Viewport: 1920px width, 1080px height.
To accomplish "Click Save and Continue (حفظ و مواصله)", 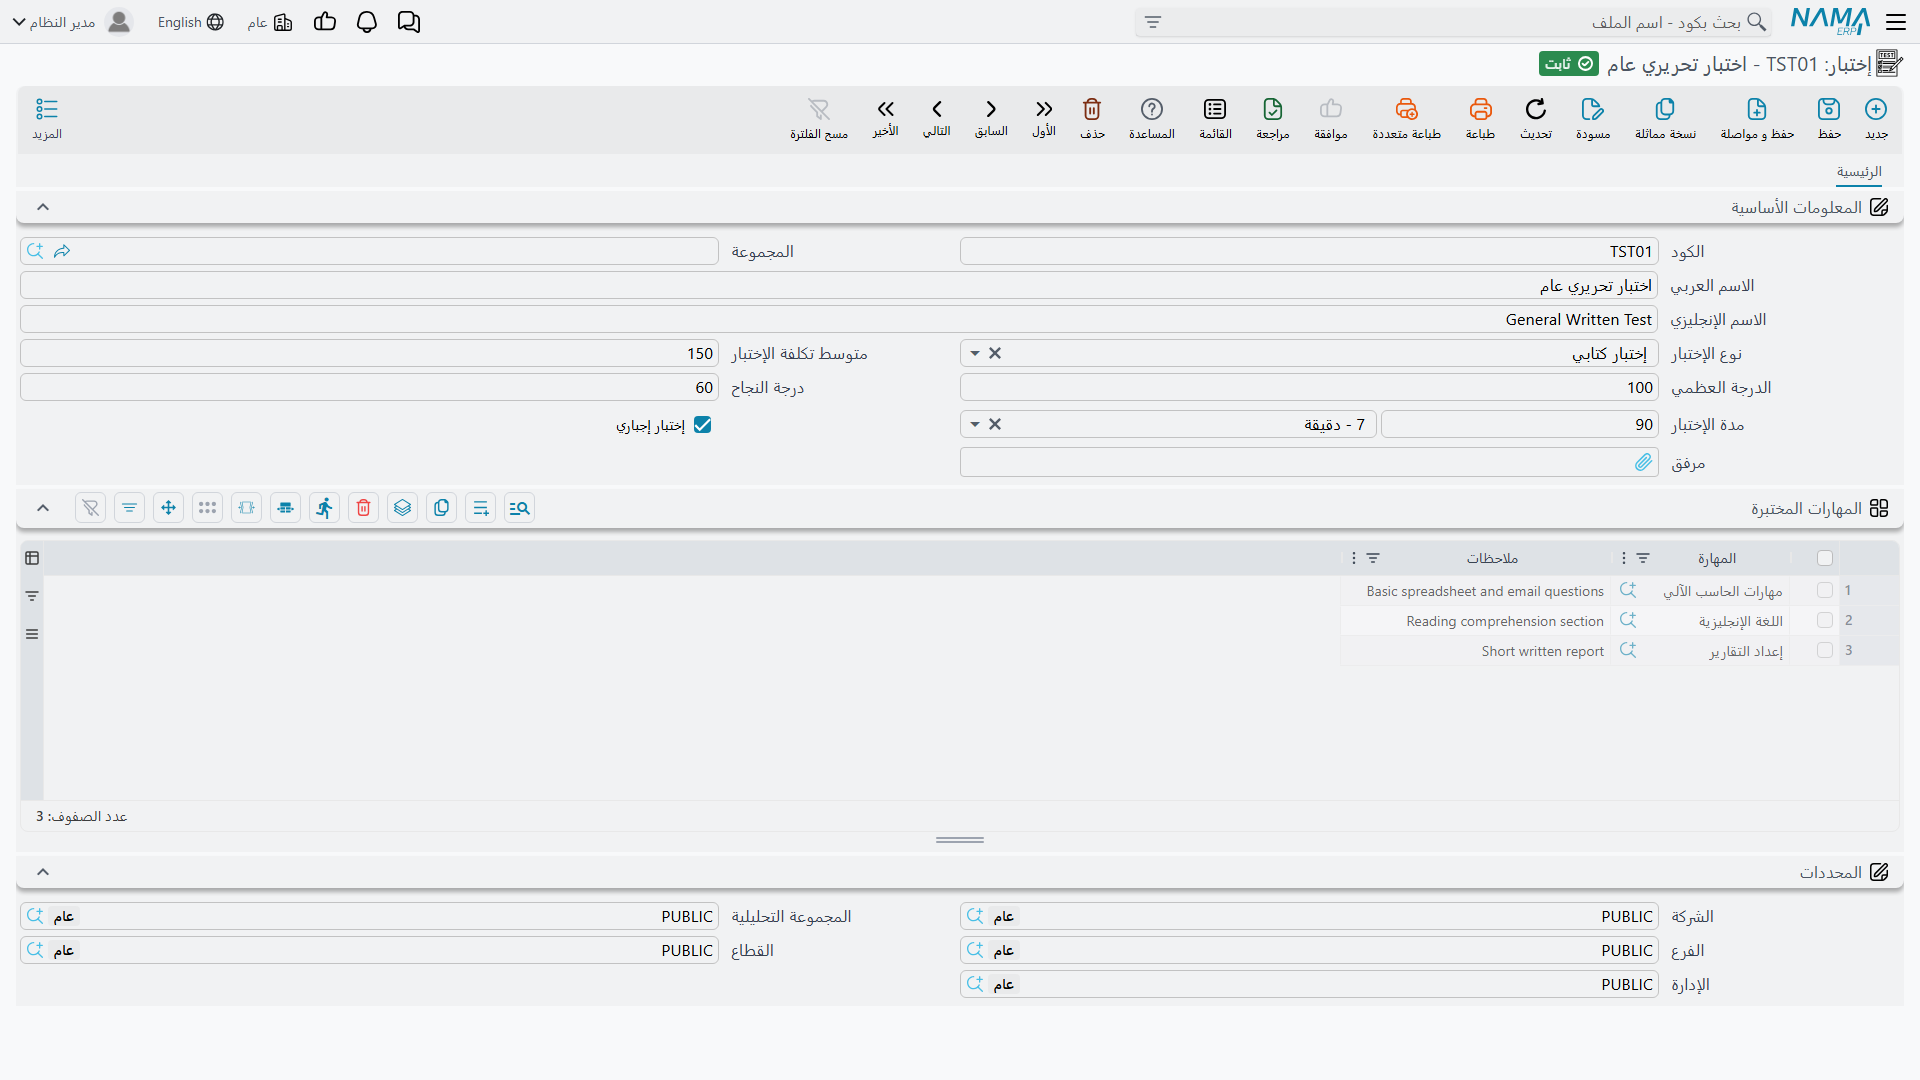I will (x=1757, y=118).
